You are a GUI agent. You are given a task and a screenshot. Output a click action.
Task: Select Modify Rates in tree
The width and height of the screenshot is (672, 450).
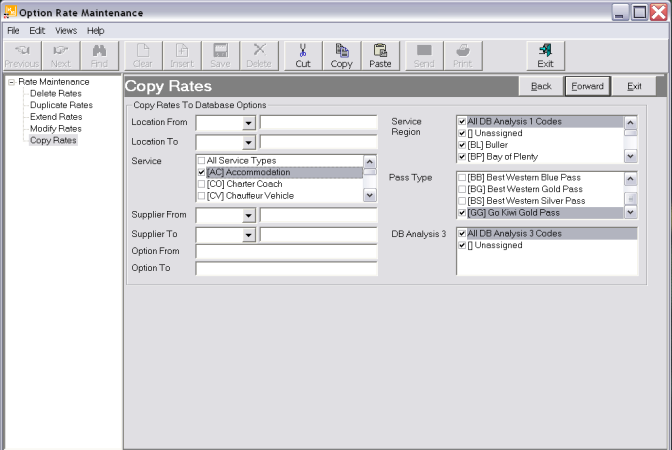pyautogui.click(x=56, y=129)
